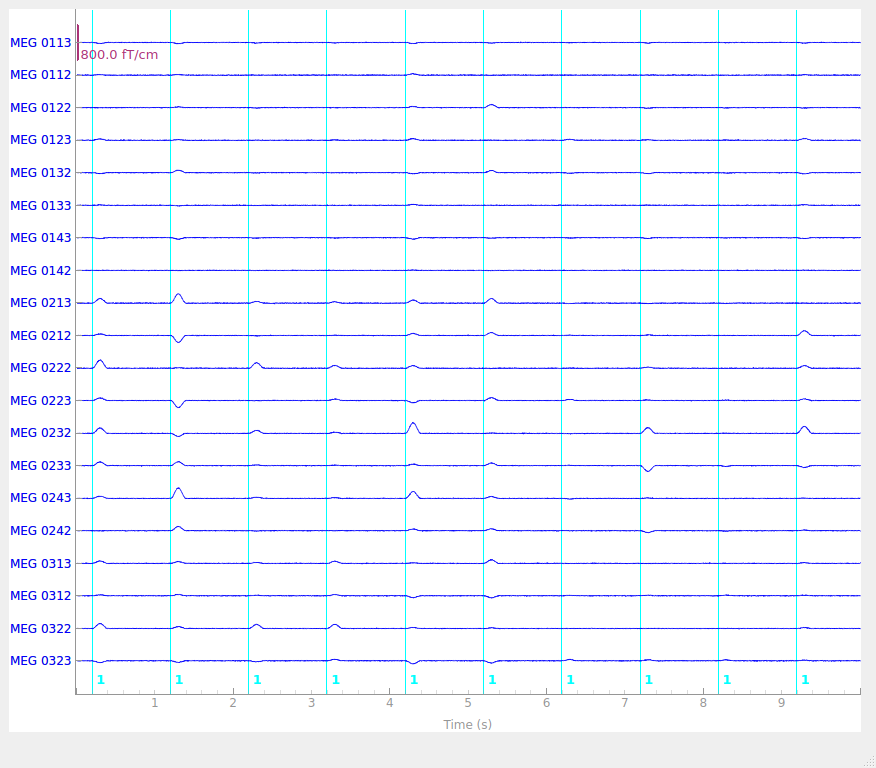Click the window resize grip at bottom-right corner
Image resolution: width=876 pixels, height=768 pixels.
click(870, 762)
